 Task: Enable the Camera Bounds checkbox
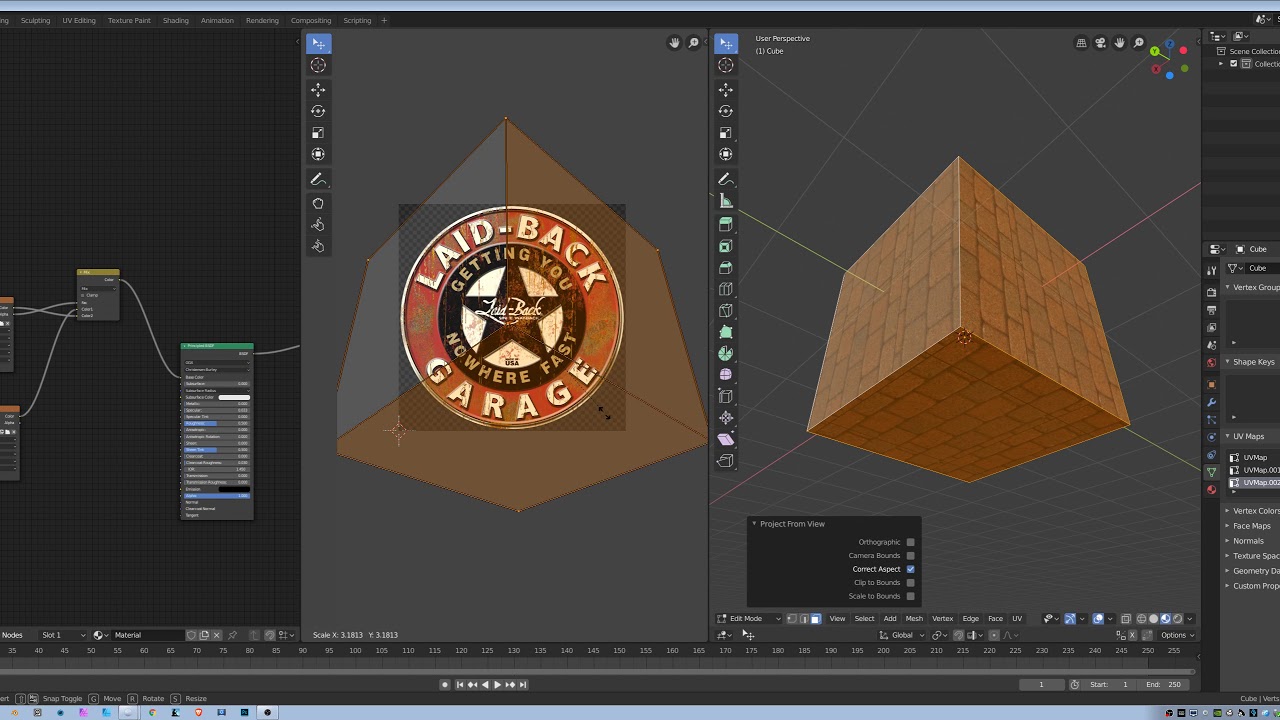coord(910,556)
